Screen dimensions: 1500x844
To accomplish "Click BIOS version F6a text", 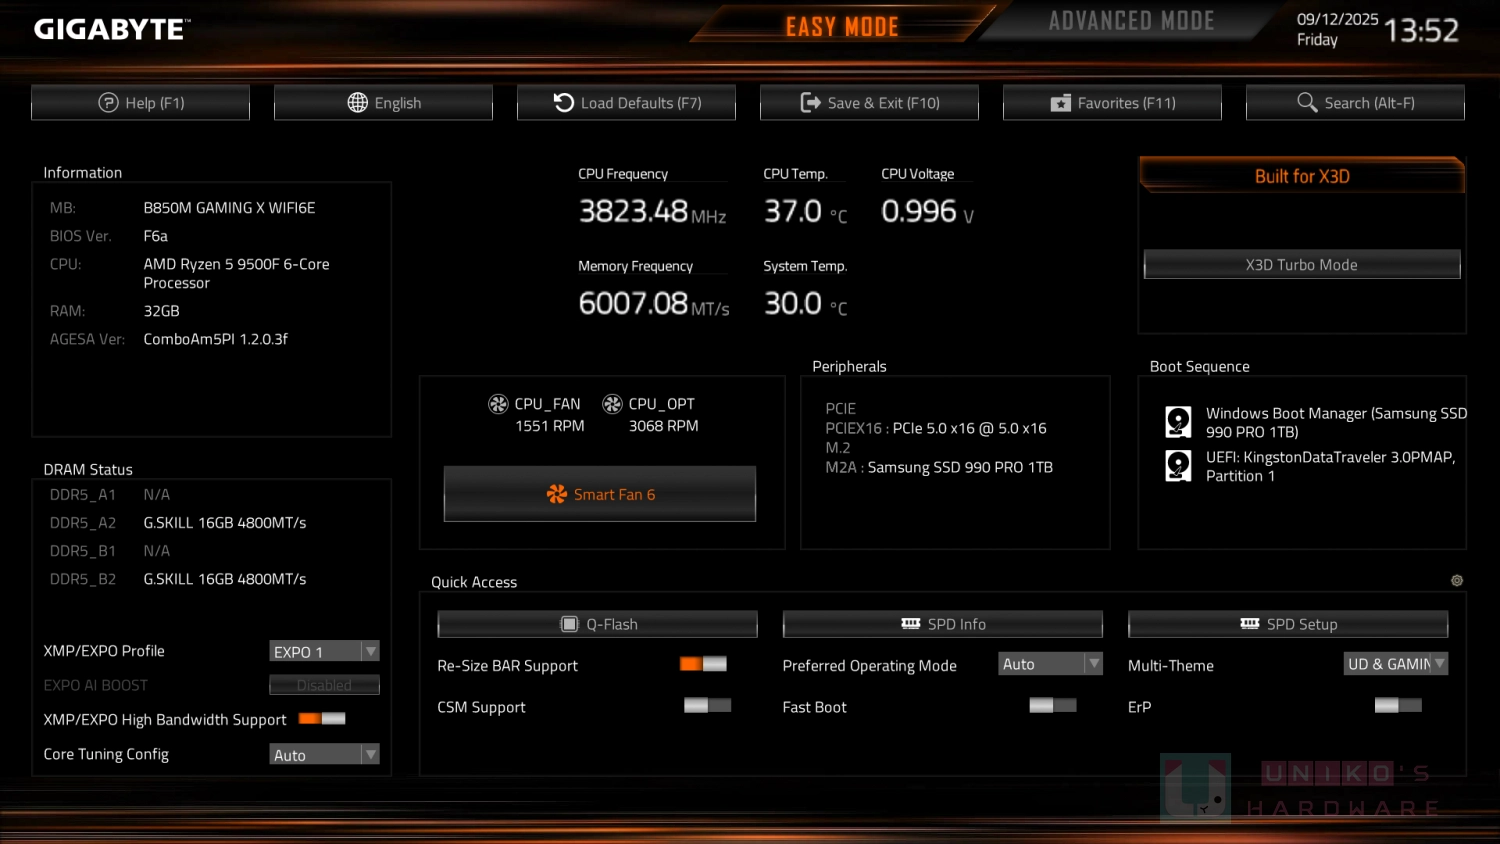I will (x=155, y=236).
